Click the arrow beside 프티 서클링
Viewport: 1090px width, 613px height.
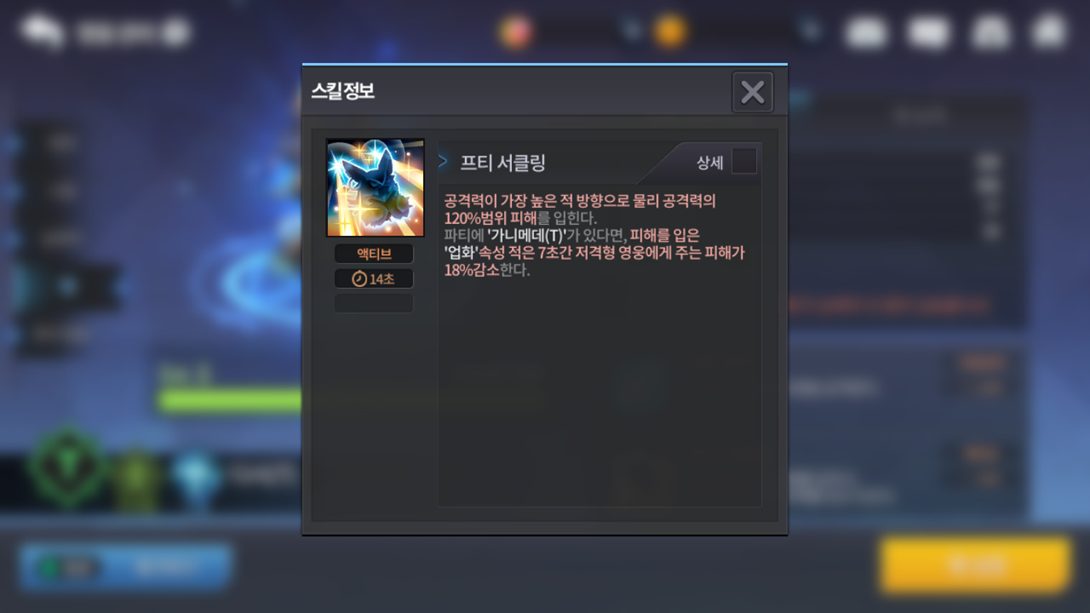[443, 161]
